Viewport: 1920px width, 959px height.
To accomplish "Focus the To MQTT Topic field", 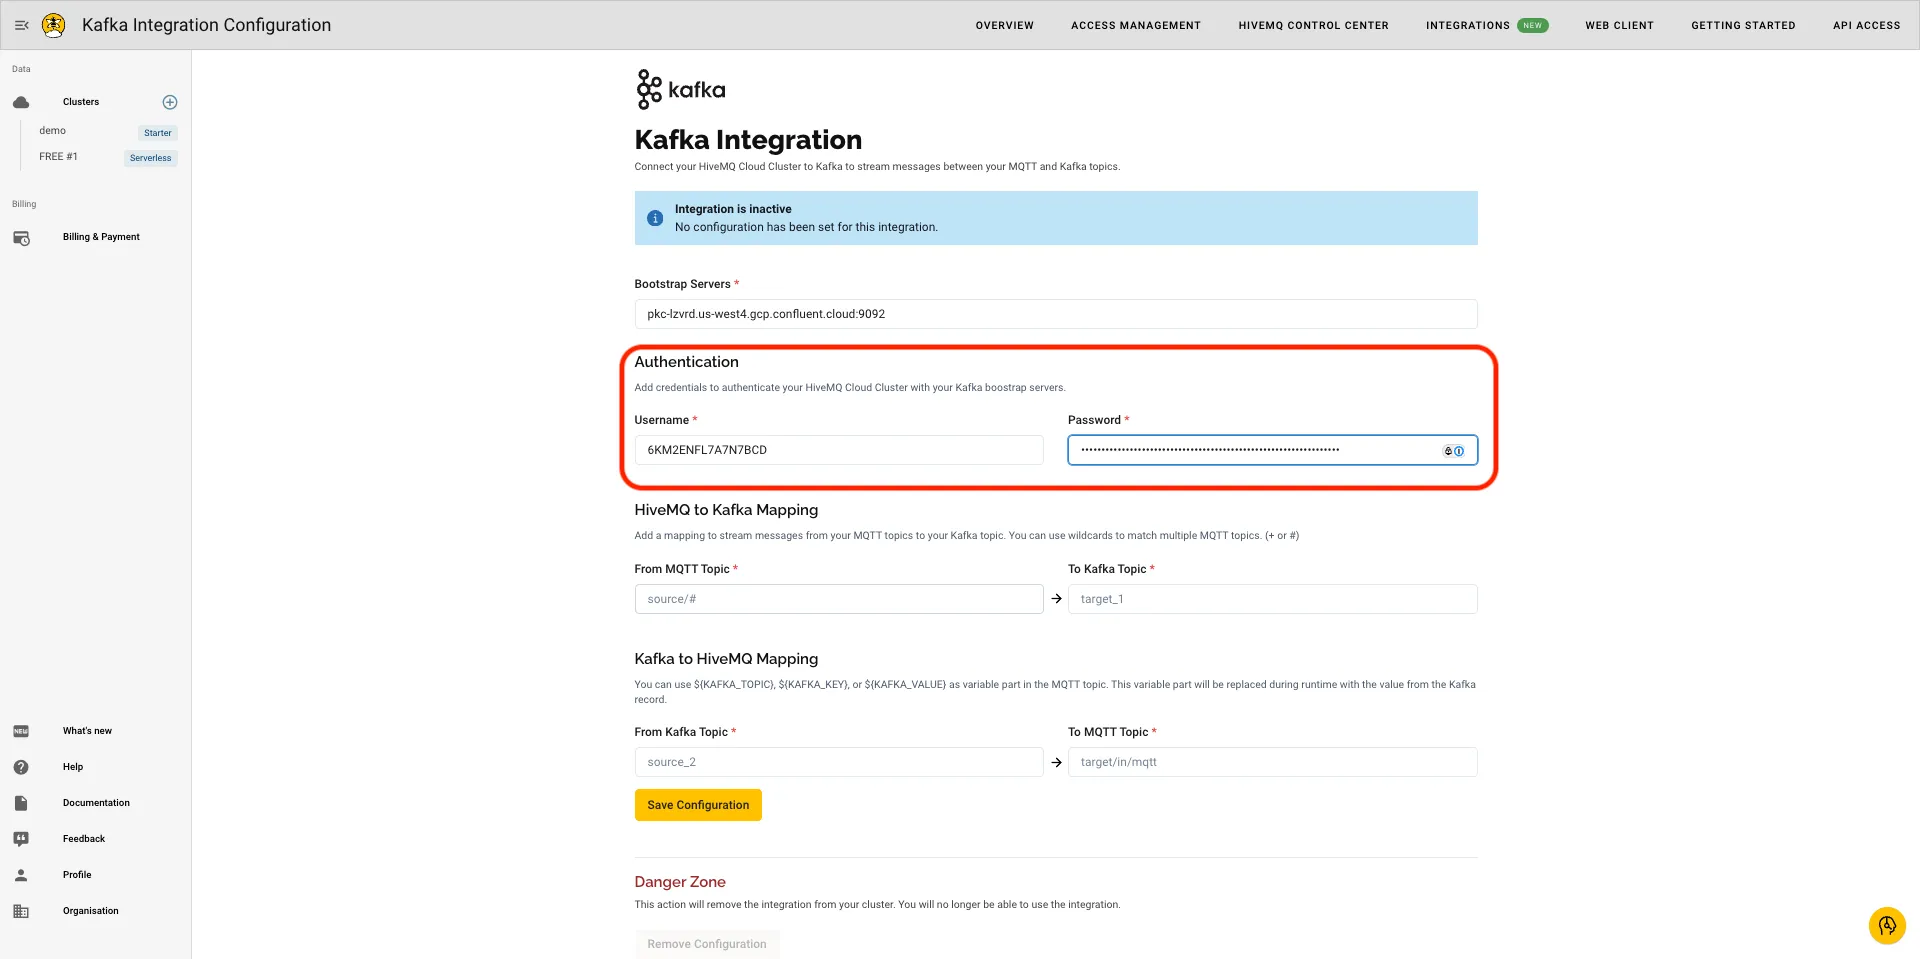I will tap(1272, 762).
